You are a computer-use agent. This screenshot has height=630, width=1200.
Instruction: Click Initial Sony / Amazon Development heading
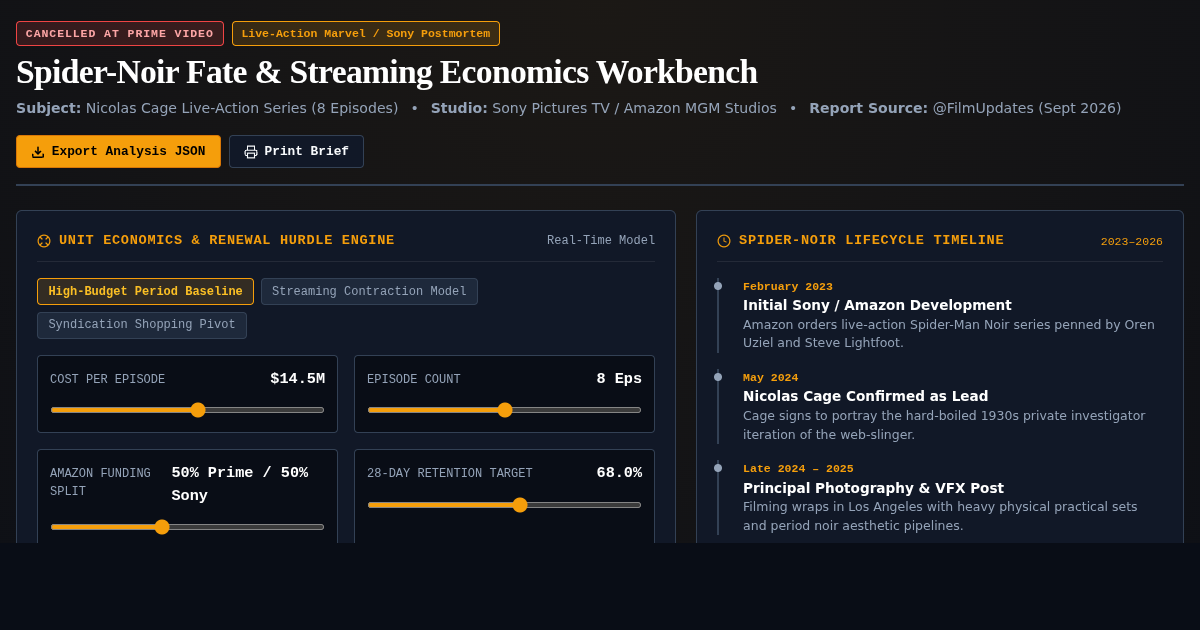point(877,305)
